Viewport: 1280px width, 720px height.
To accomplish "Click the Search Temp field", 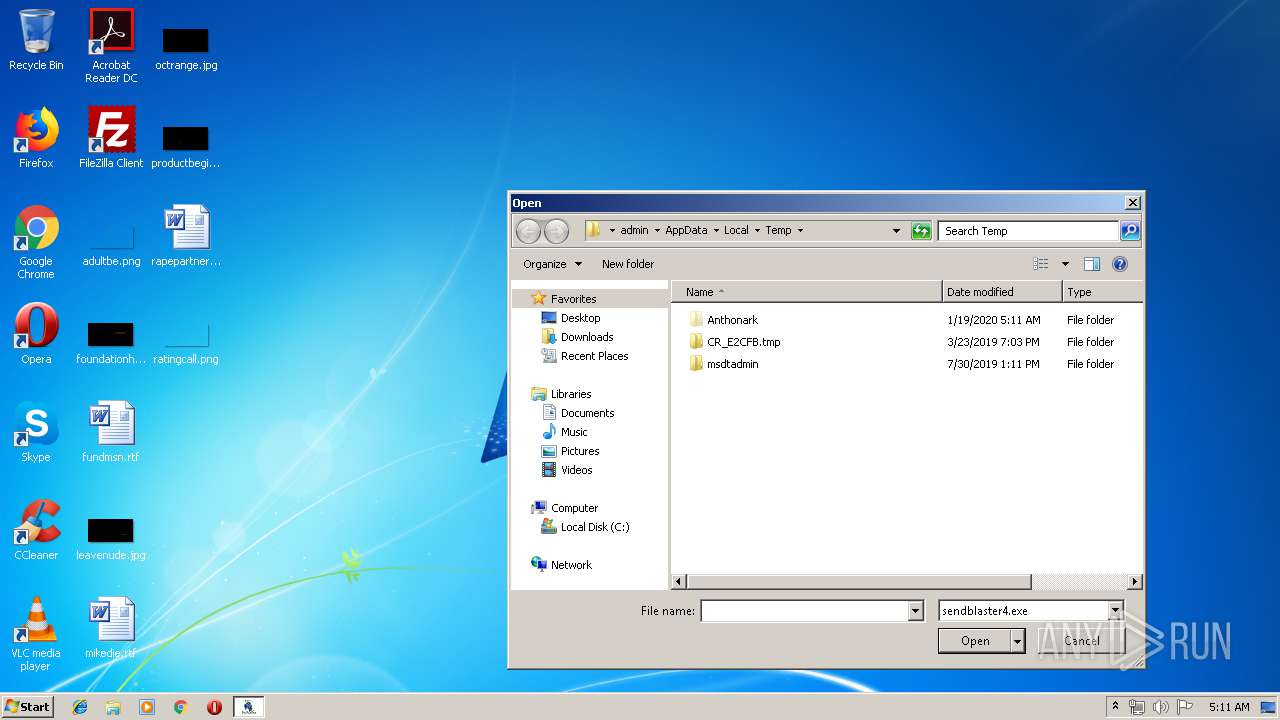I will pos(1028,231).
